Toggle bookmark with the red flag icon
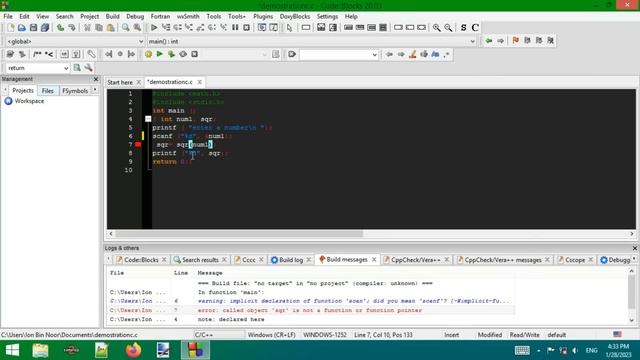The width and height of the screenshot is (640, 360). click(x=516, y=41)
